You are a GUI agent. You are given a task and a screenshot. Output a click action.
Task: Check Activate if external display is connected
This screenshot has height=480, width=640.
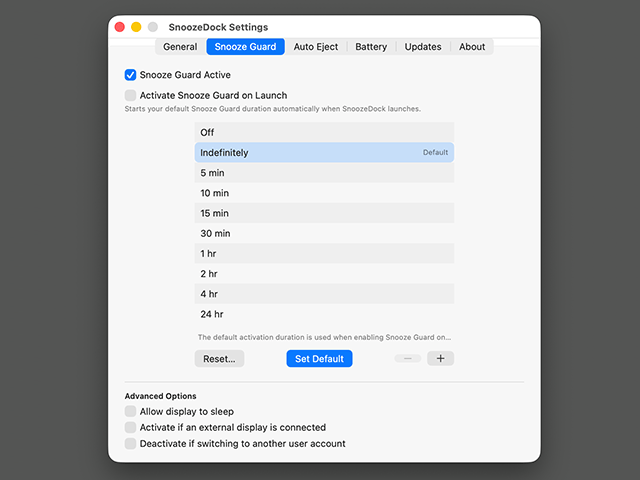[x=130, y=427]
